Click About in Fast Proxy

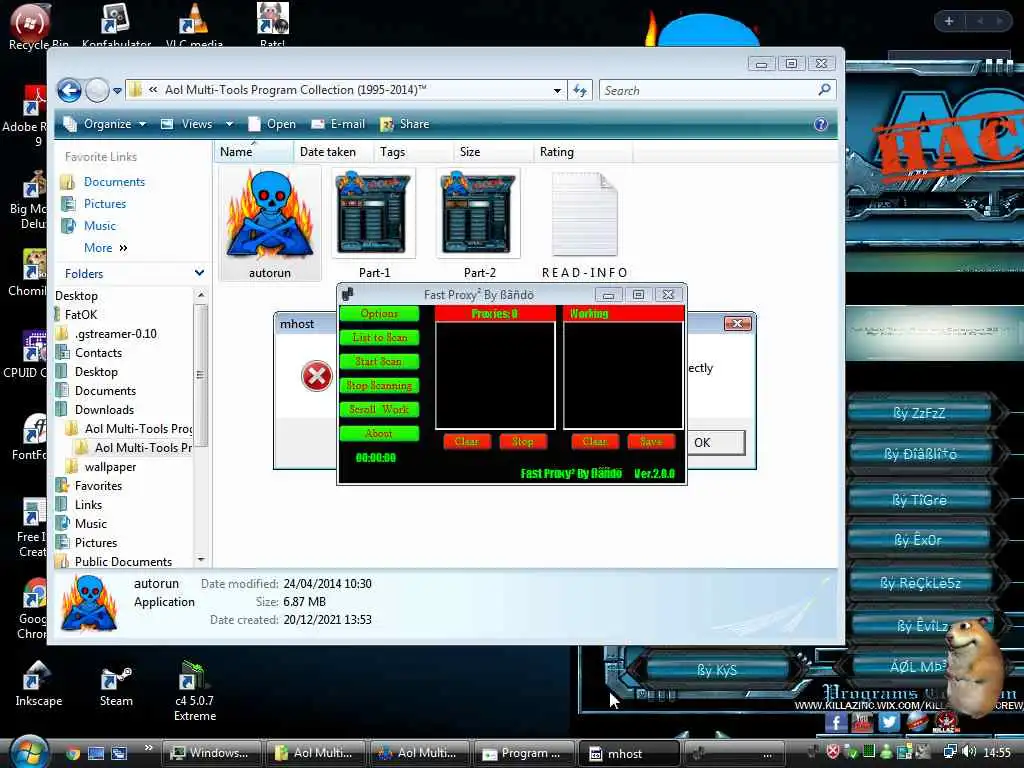click(379, 434)
